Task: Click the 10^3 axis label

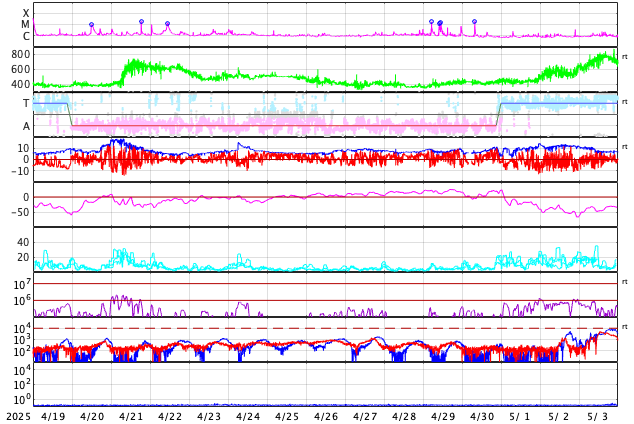Action: [x=22, y=340]
